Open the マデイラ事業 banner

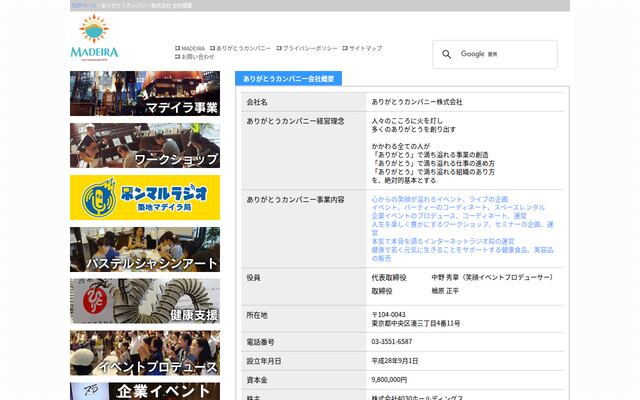145,93
